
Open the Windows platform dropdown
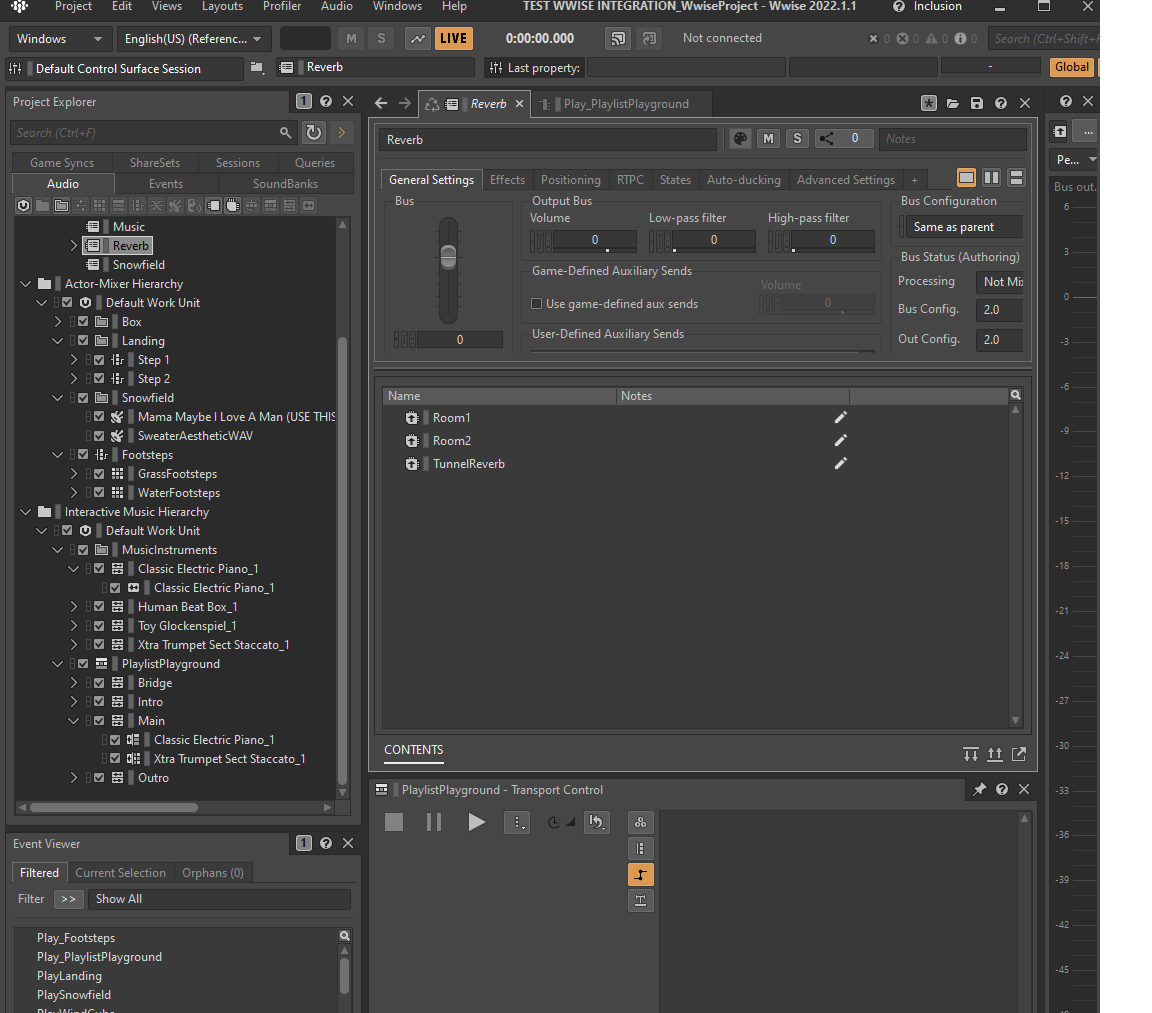pos(60,39)
